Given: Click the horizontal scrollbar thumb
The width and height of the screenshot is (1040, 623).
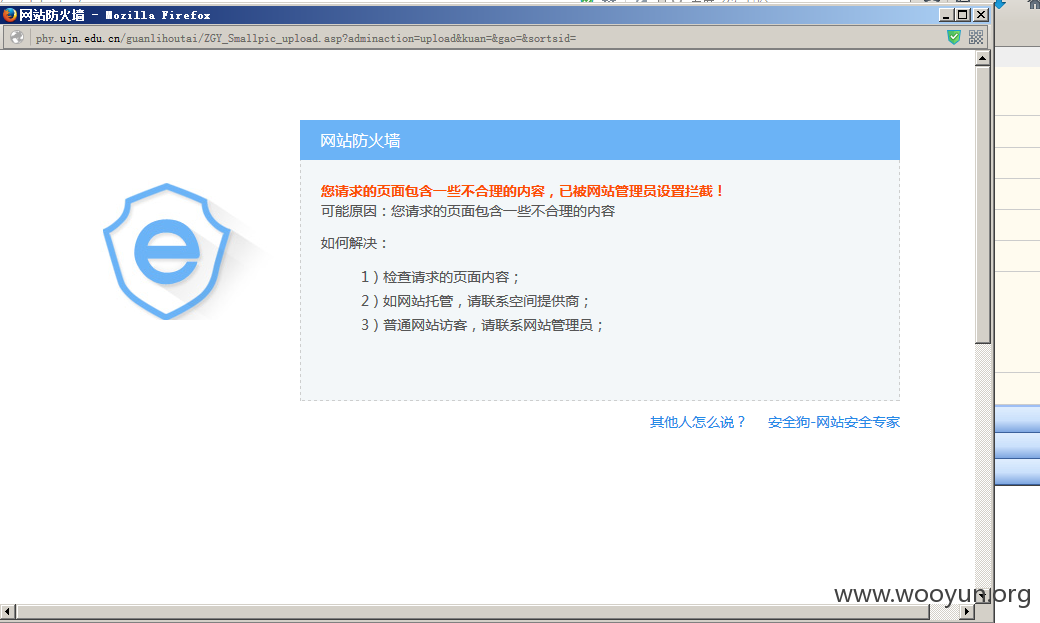Looking at the screenshot, I should click(473, 611).
